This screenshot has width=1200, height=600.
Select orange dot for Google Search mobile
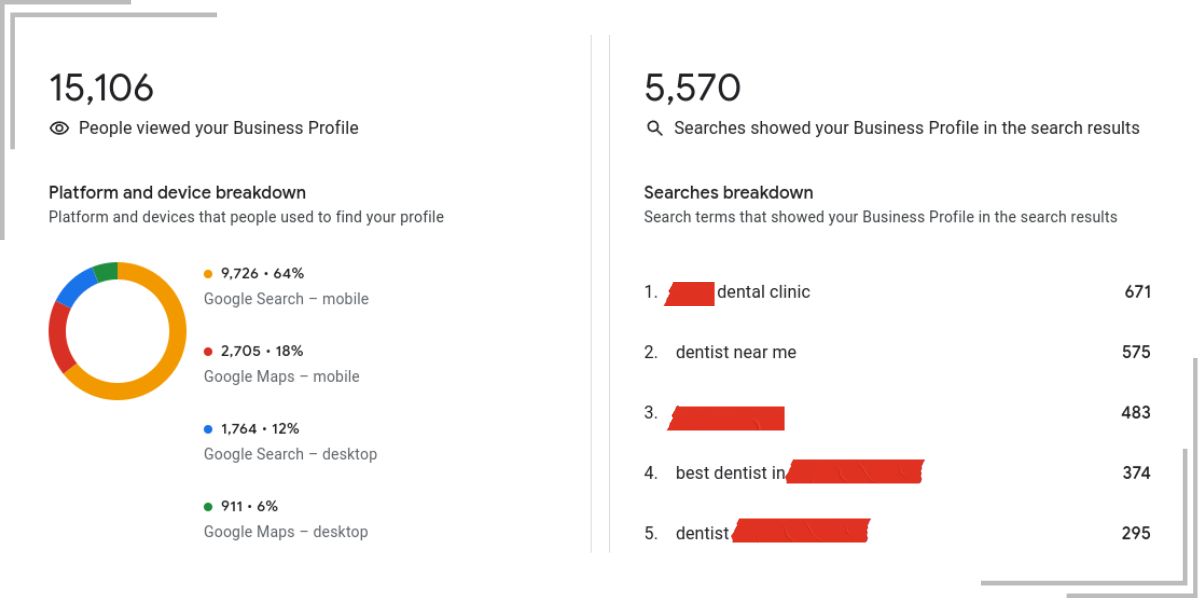click(208, 273)
